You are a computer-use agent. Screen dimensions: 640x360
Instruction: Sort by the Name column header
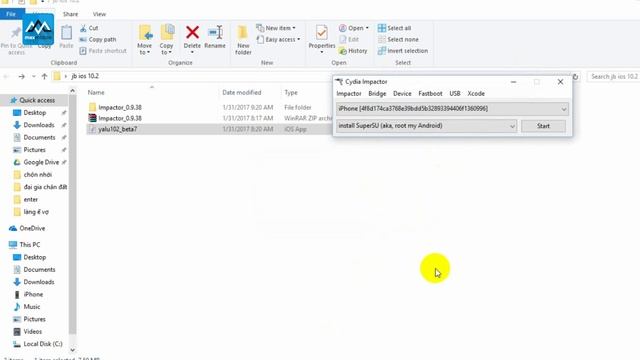tap(96, 93)
